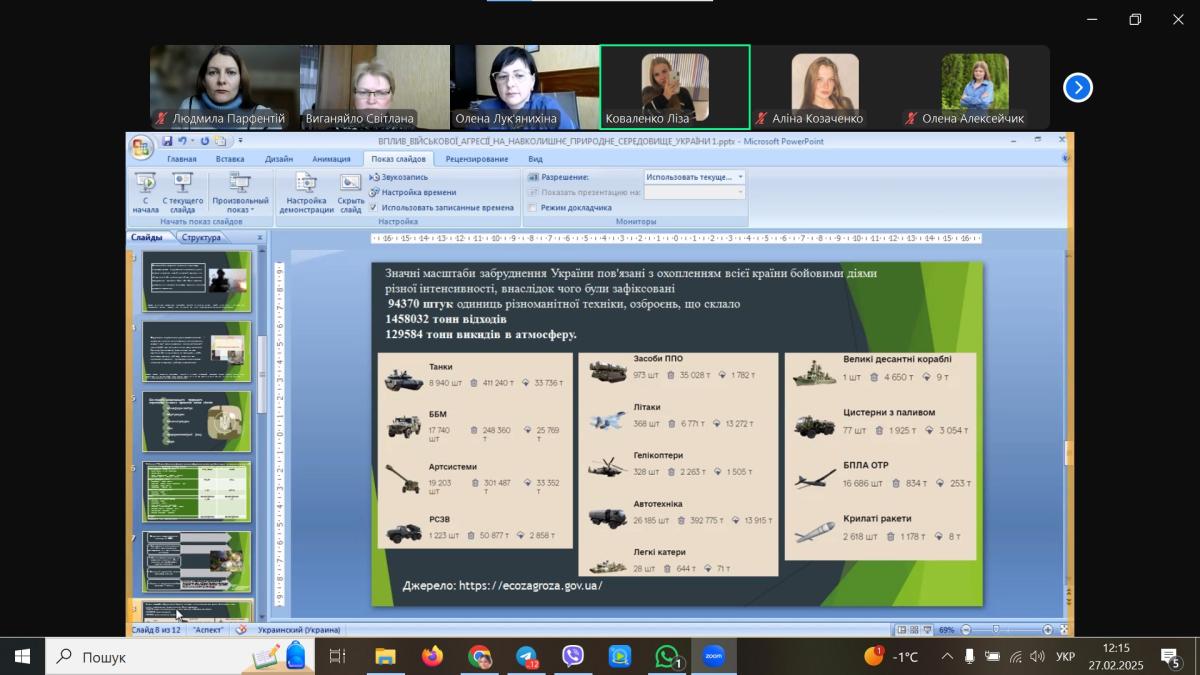
Task: Open Анимация ribbon tab
Action: click(331, 159)
